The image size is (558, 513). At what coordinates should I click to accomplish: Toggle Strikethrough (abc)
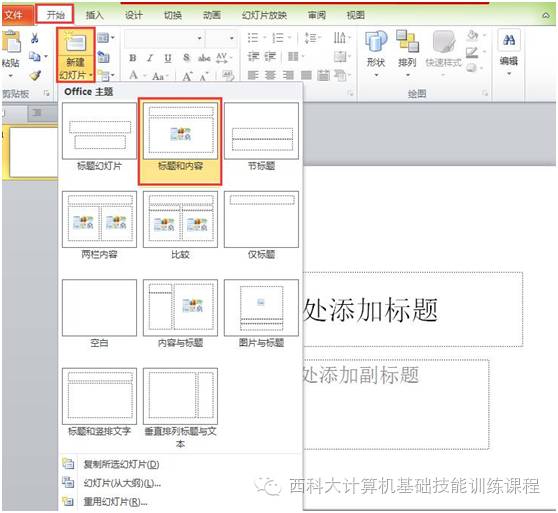click(204, 58)
